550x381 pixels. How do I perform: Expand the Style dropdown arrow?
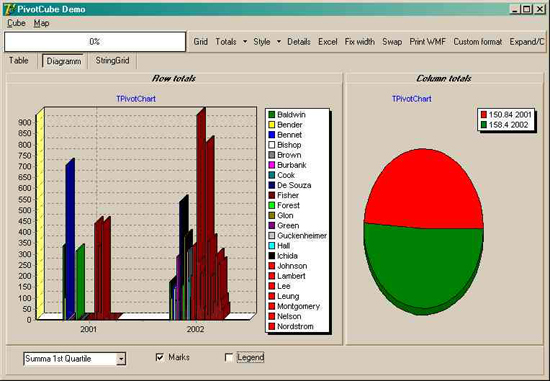pos(279,42)
